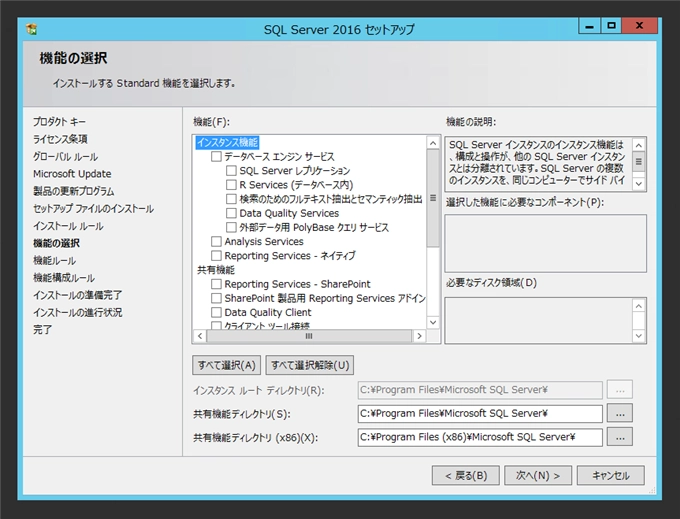This screenshot has height=519, width=680.
Task: Focus 共有機能ディレクトリ (x86) path field
Action: (480, 437)
